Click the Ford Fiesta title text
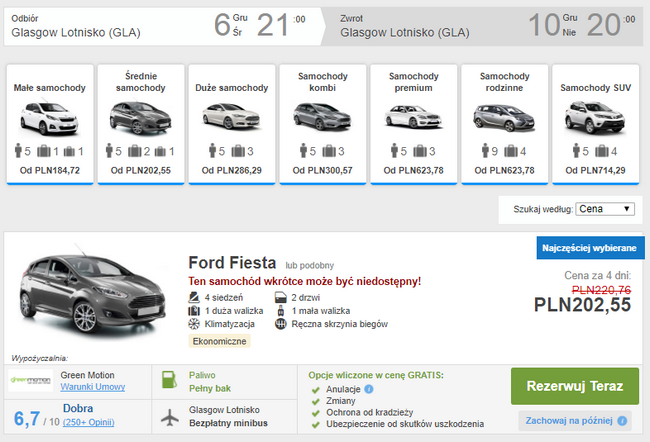The height and width of the screenshot is (442, 650). pyautogui.click(x=232, y=263)
